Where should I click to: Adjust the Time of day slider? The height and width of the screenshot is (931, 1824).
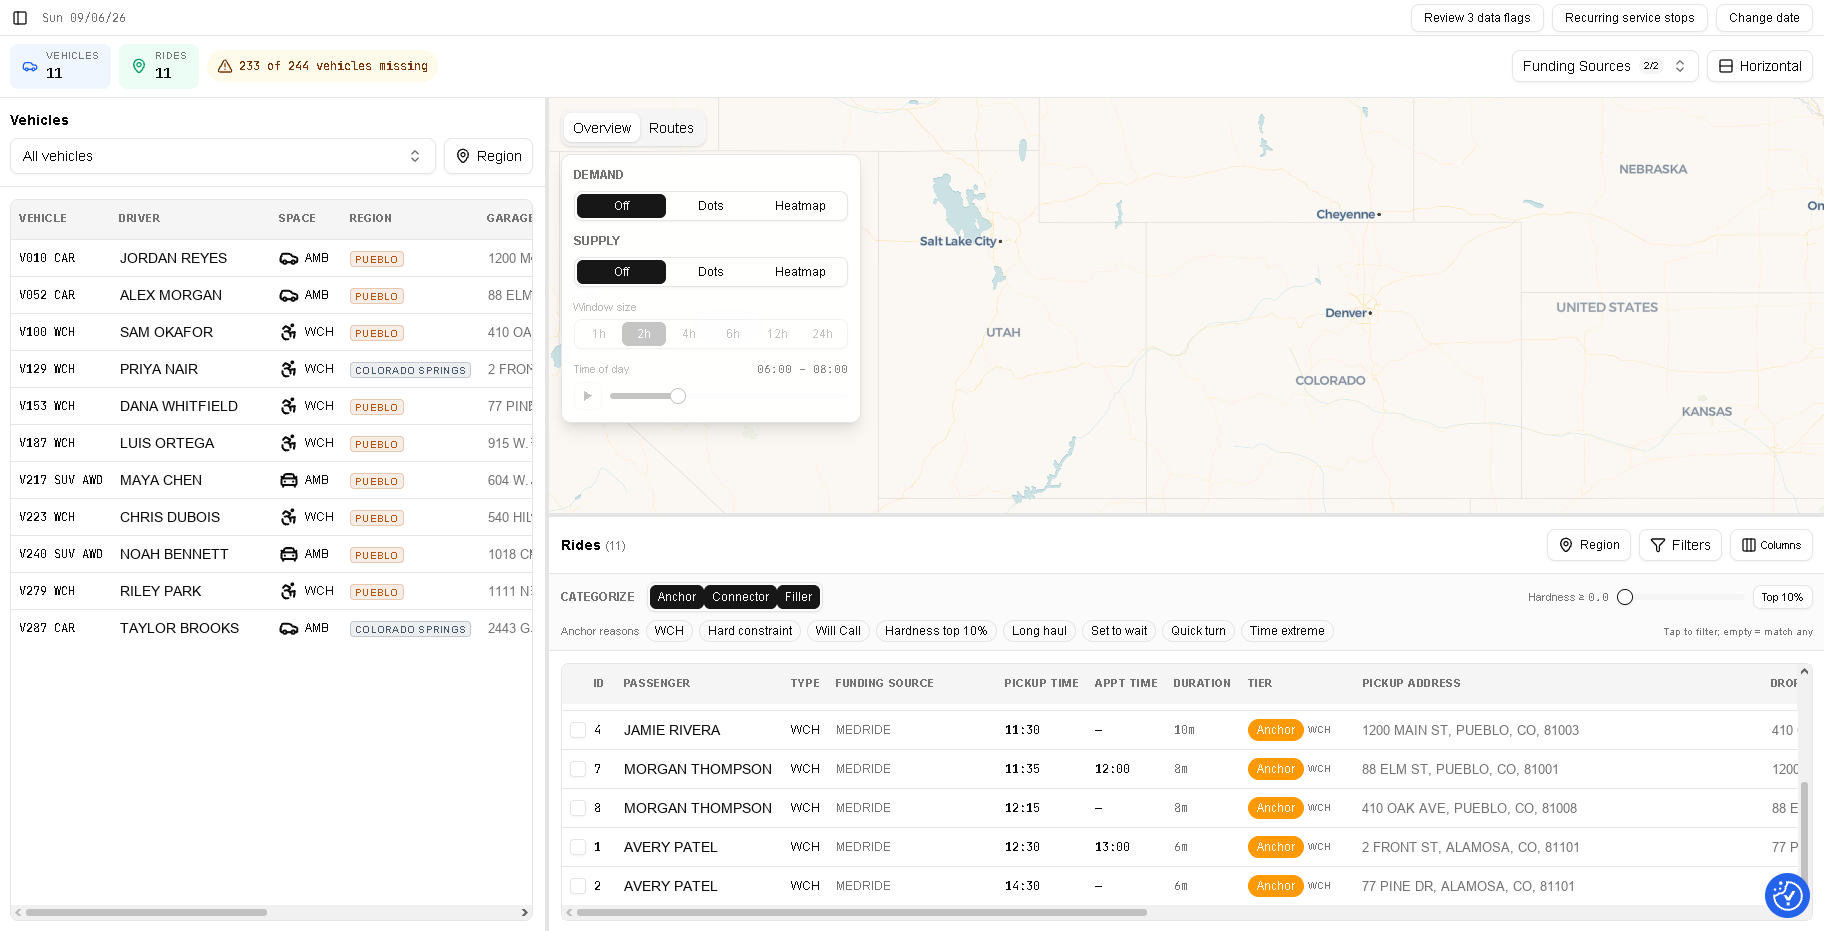678,396
